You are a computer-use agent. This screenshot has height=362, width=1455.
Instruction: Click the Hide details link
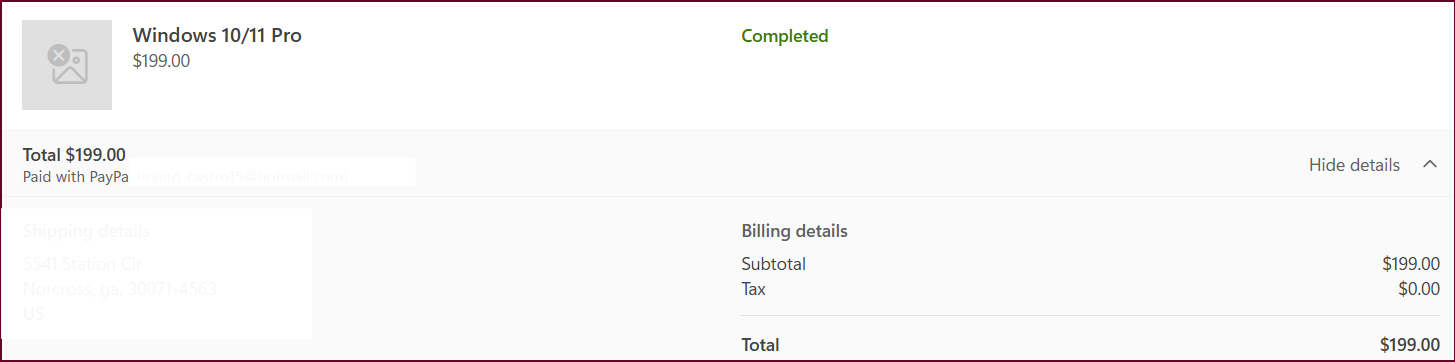pyautogui.click(x=1354, y=165)
